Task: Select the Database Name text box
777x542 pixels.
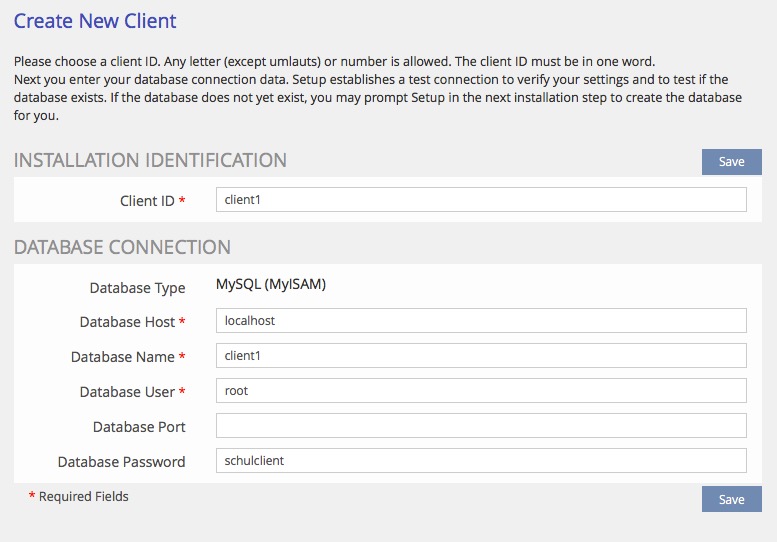Action: 480,356
